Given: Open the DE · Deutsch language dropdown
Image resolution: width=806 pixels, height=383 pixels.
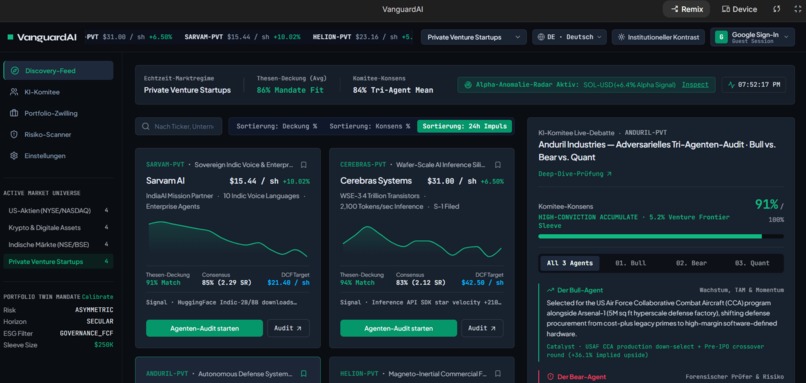Looking at the screenshot, I should pyautogui.click(x=569, y=37).
